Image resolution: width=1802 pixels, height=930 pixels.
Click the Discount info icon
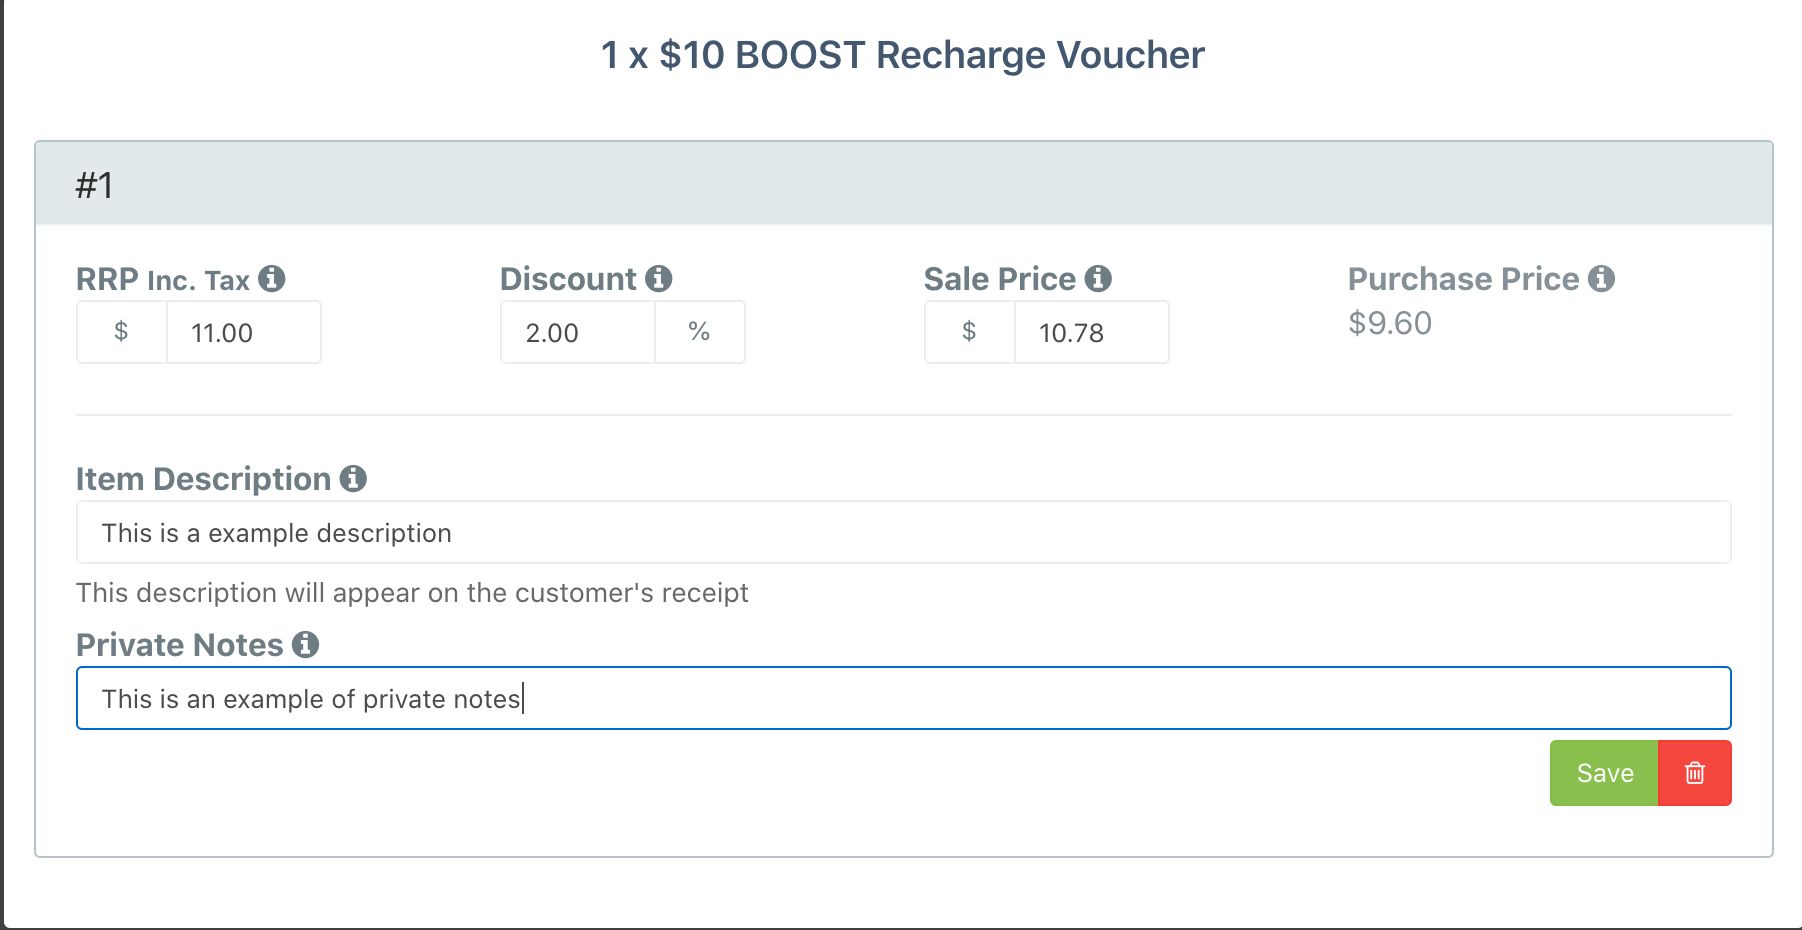point(658,279)
